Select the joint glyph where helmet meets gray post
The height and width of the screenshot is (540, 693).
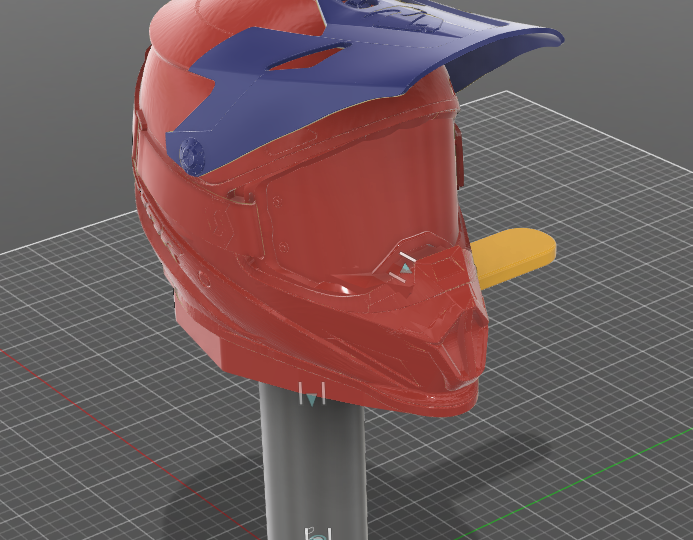[312, 394]
